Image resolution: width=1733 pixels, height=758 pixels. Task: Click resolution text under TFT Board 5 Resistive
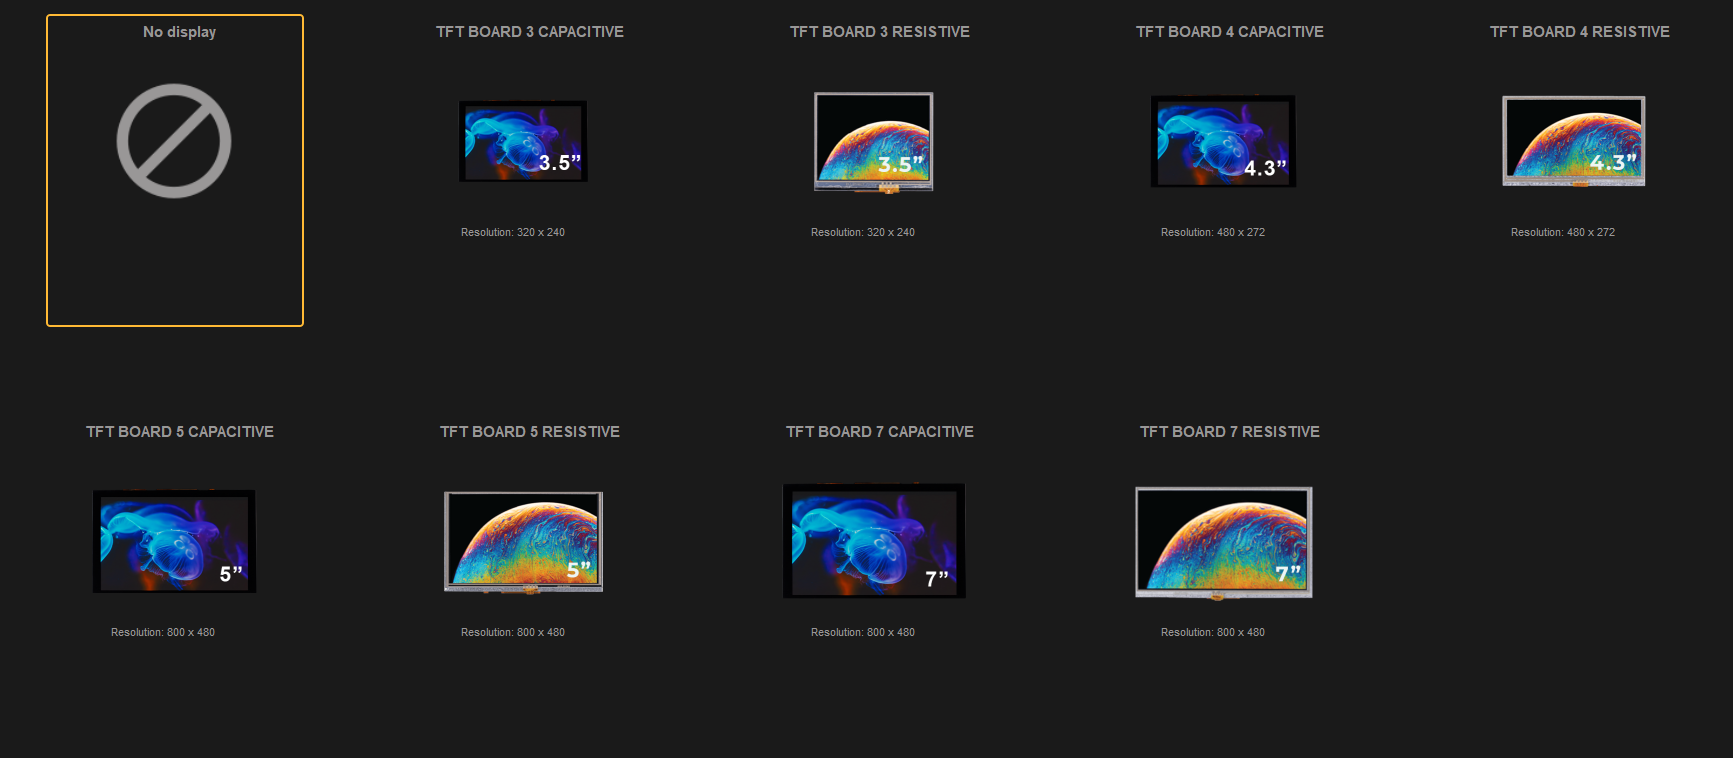[513, 632]
